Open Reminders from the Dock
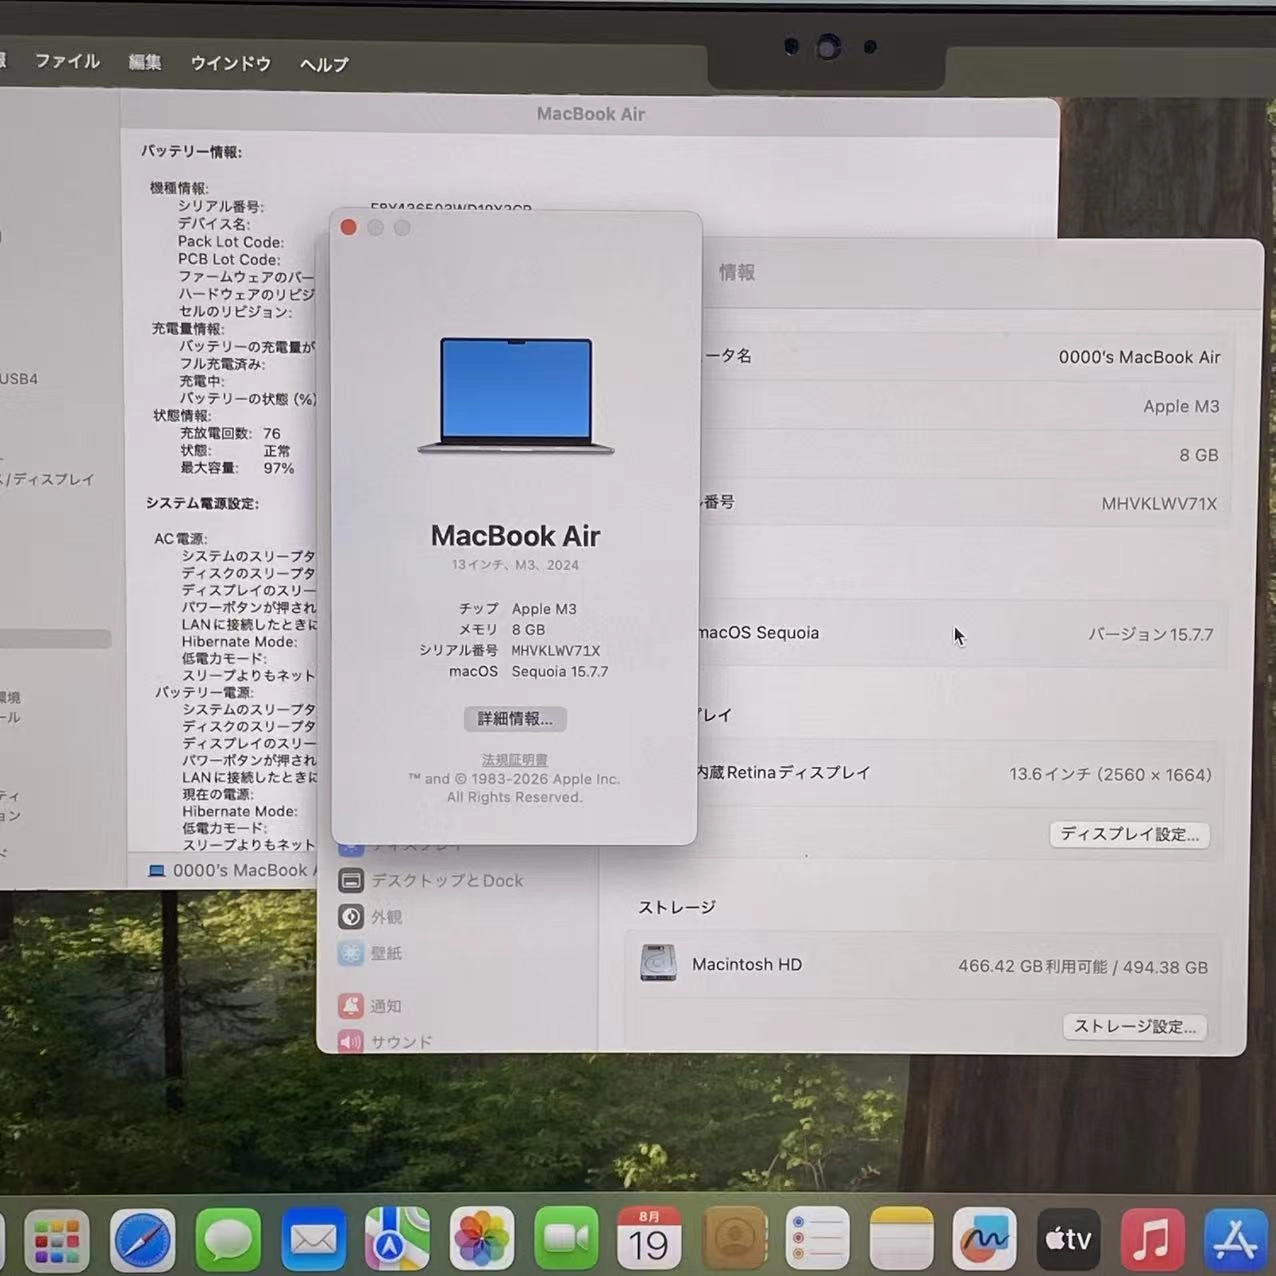The height and width of the screenshot is (1276, 1276). pyautogui.click(x=818, y=1240)
